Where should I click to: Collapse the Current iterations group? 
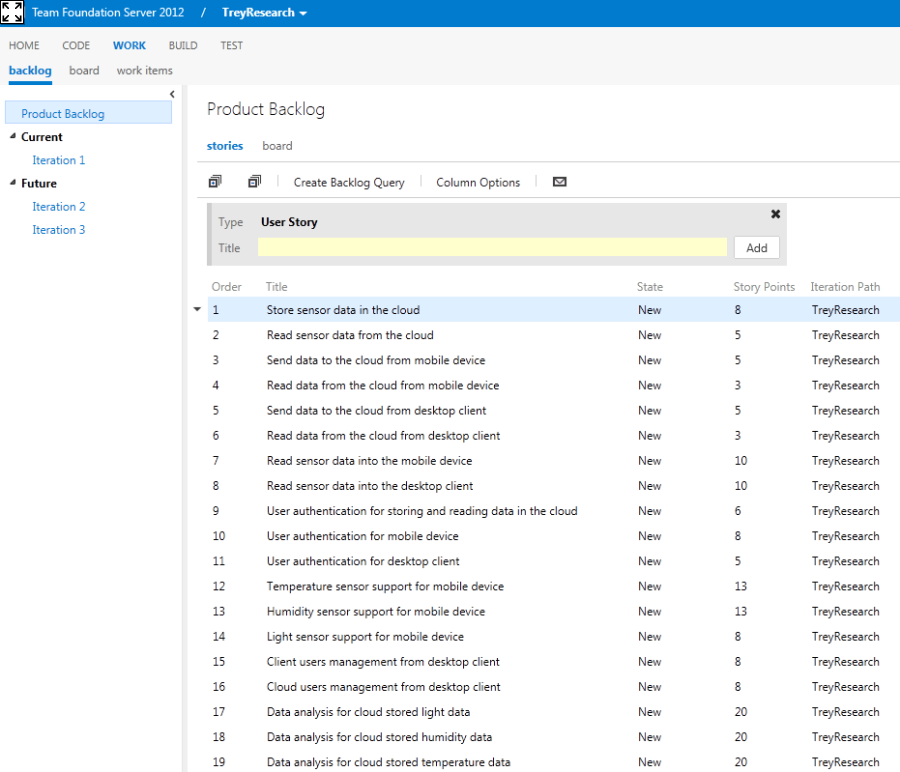(x=12, y=137)
